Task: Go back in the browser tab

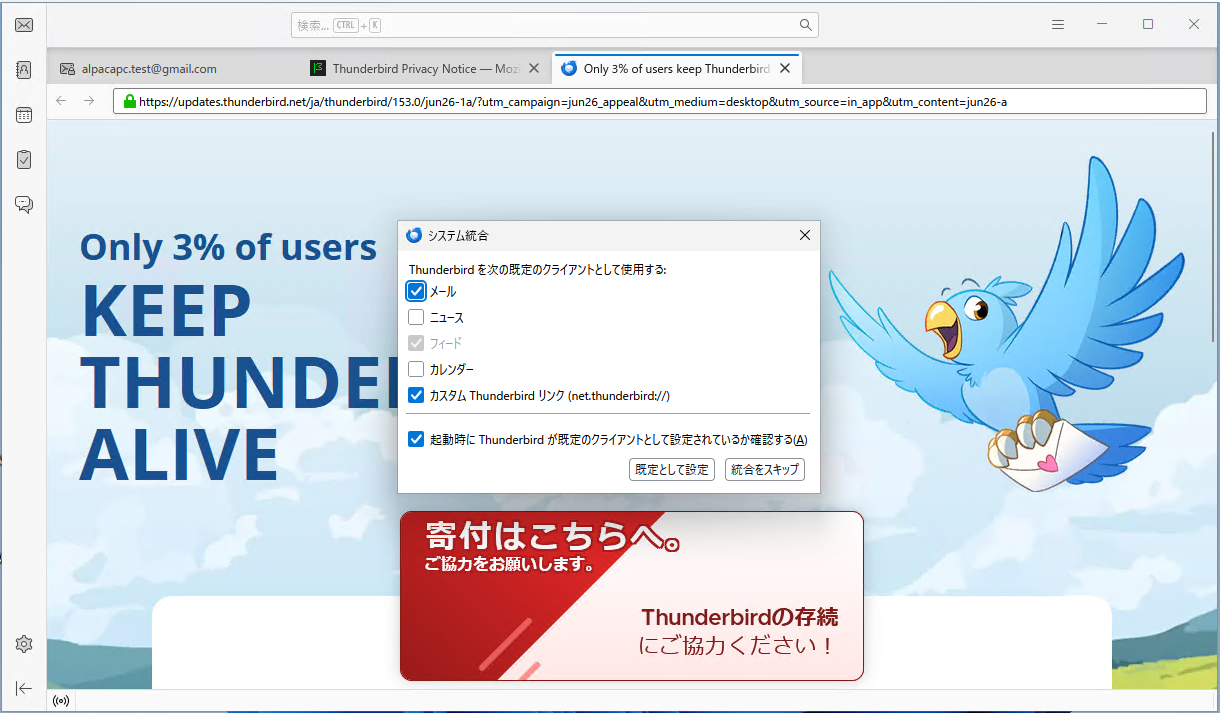Action: pyautogui.click(x=61, y=101)
